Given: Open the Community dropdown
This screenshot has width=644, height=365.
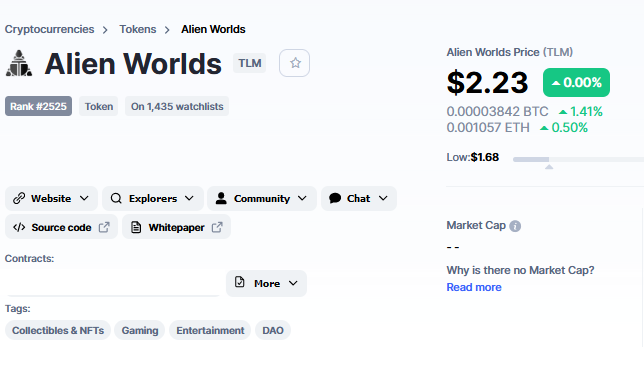Looking at the screenshot, I should pyautogui.click(x=262, y=198).
